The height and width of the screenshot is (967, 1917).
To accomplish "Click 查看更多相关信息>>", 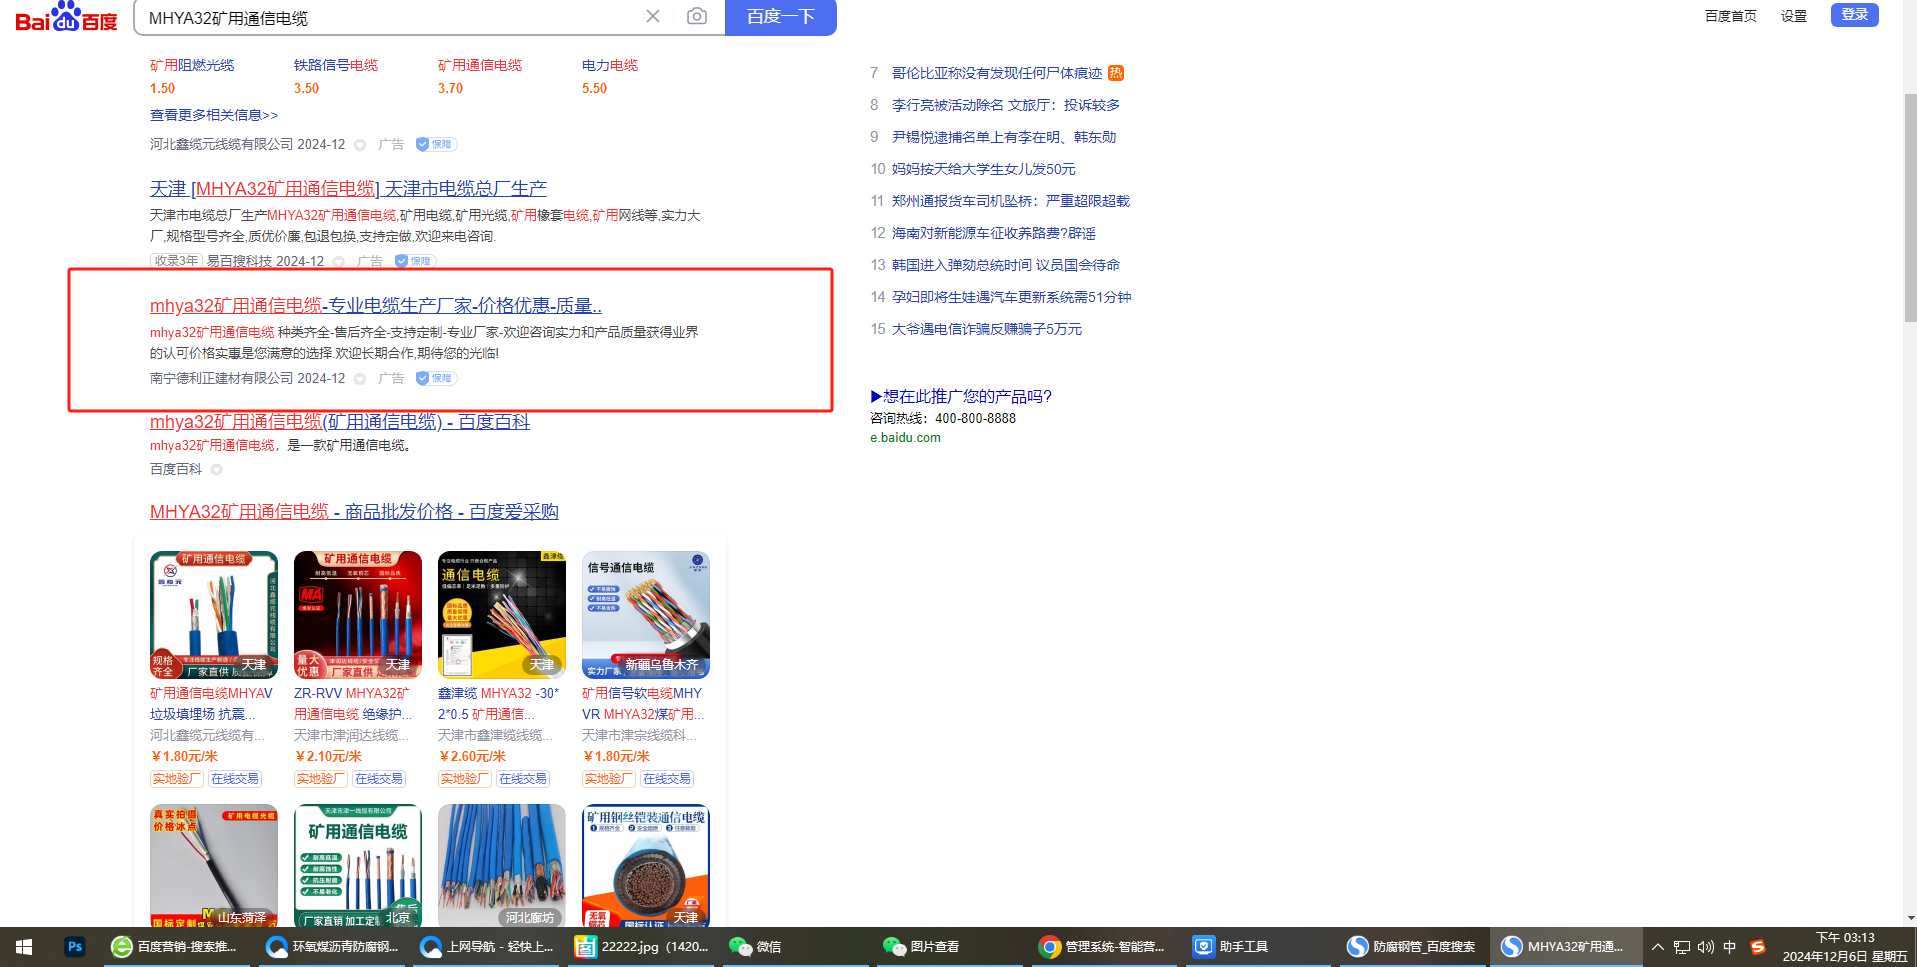I will (x=214, y=115).
